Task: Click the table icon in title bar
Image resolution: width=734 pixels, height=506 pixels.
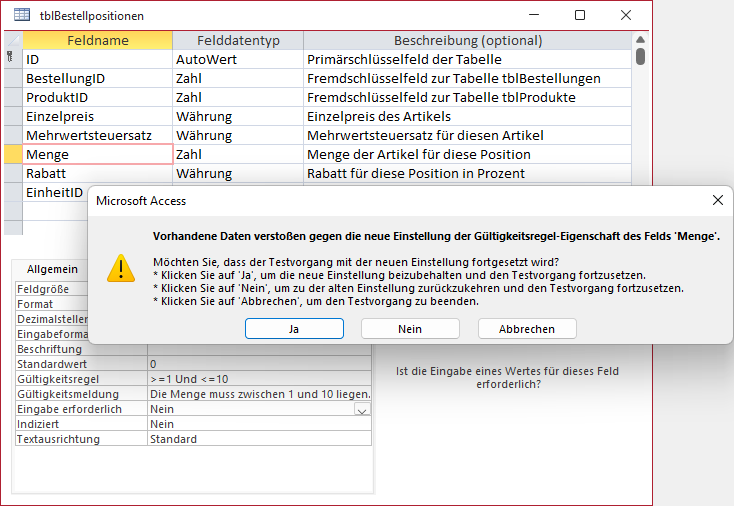Action: coord(21,15)
